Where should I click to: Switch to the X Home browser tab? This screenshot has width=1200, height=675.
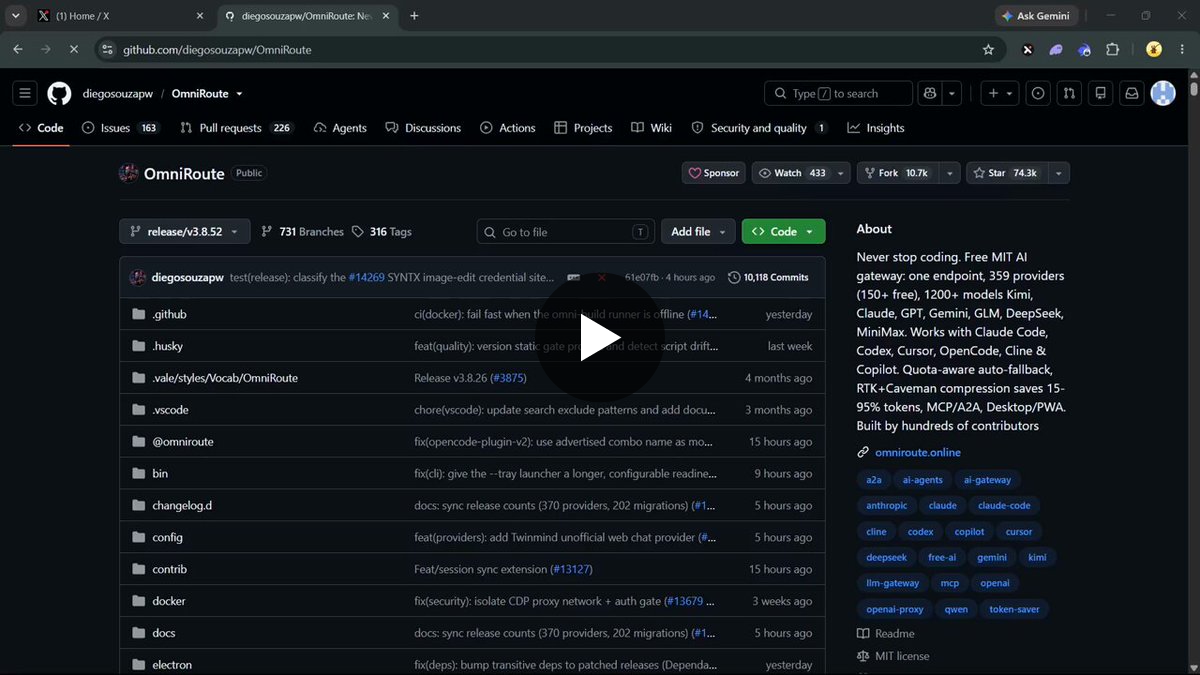coord(118,16)
